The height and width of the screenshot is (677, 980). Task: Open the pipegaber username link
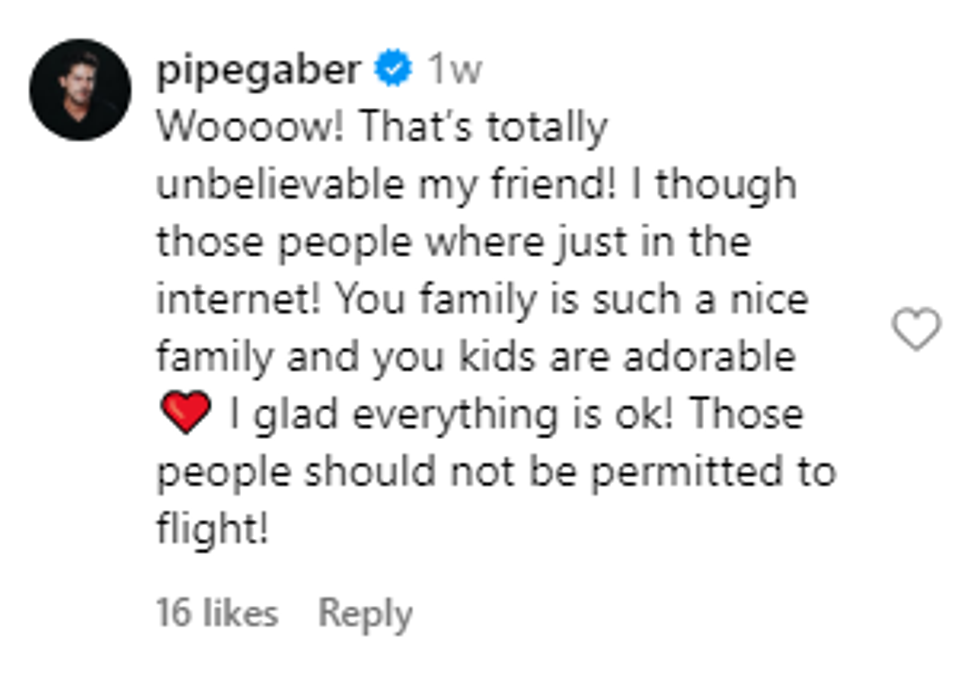[x=259, y=70]
